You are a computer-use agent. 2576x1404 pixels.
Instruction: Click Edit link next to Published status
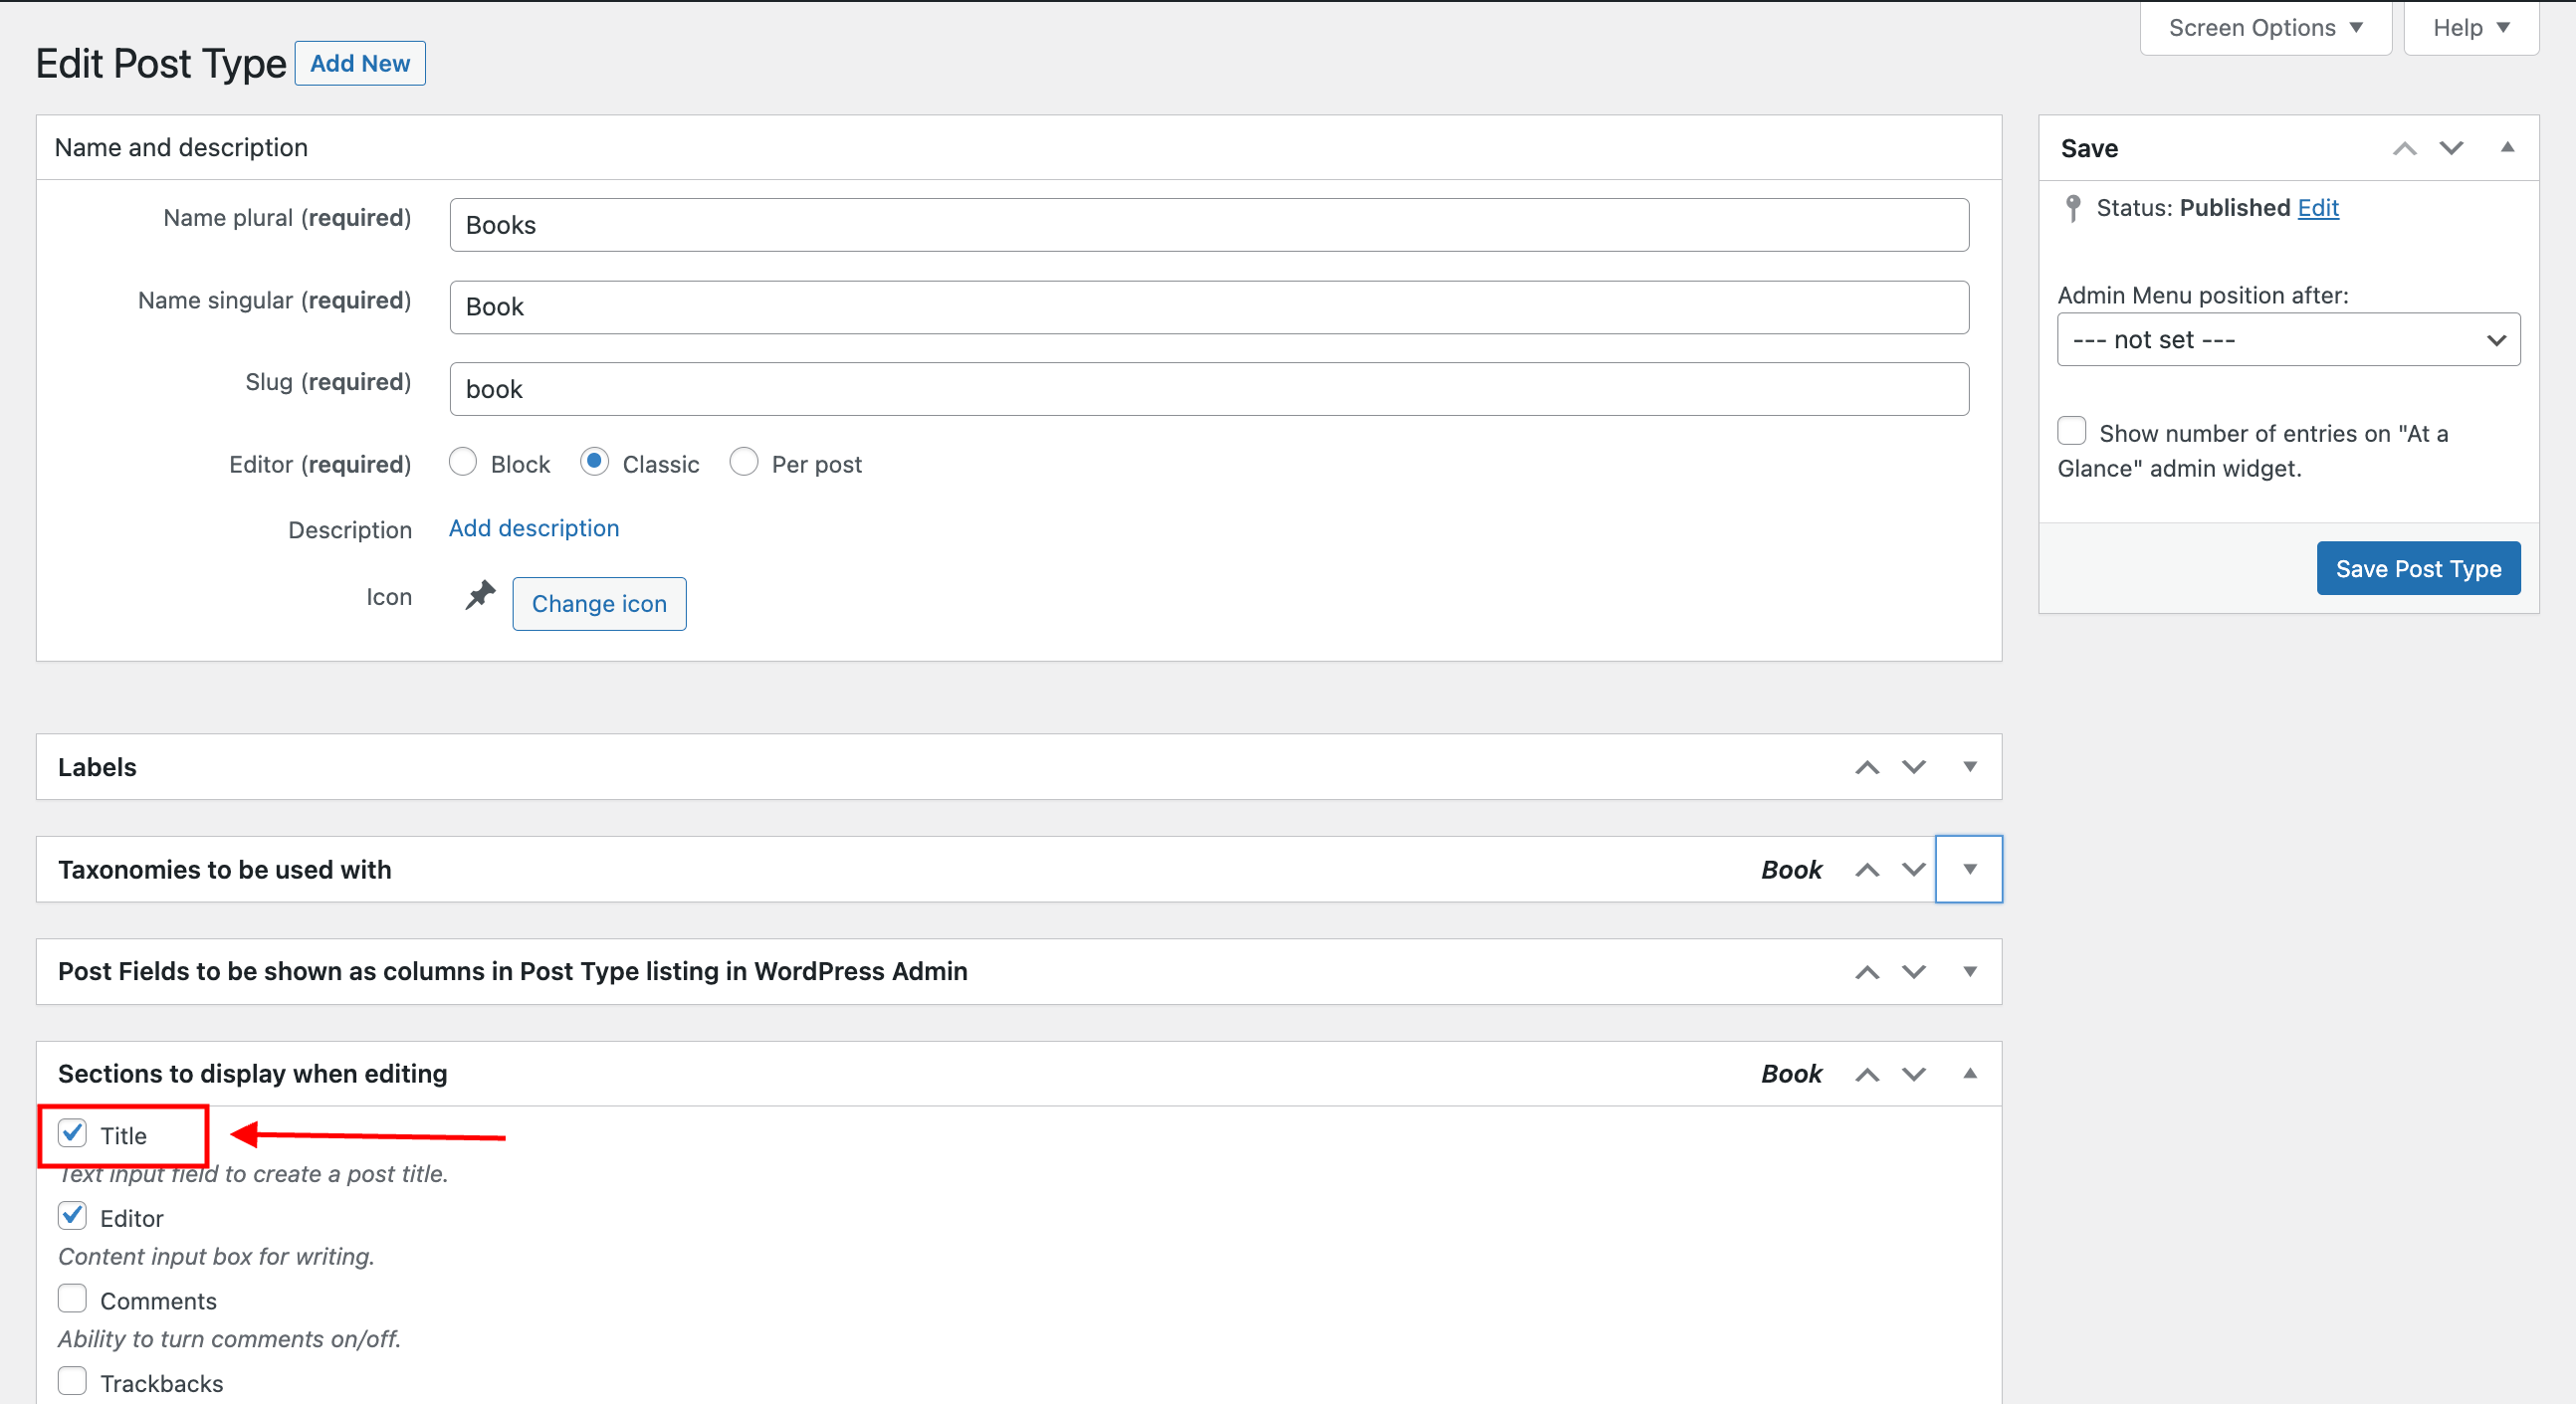point(2318,208)
